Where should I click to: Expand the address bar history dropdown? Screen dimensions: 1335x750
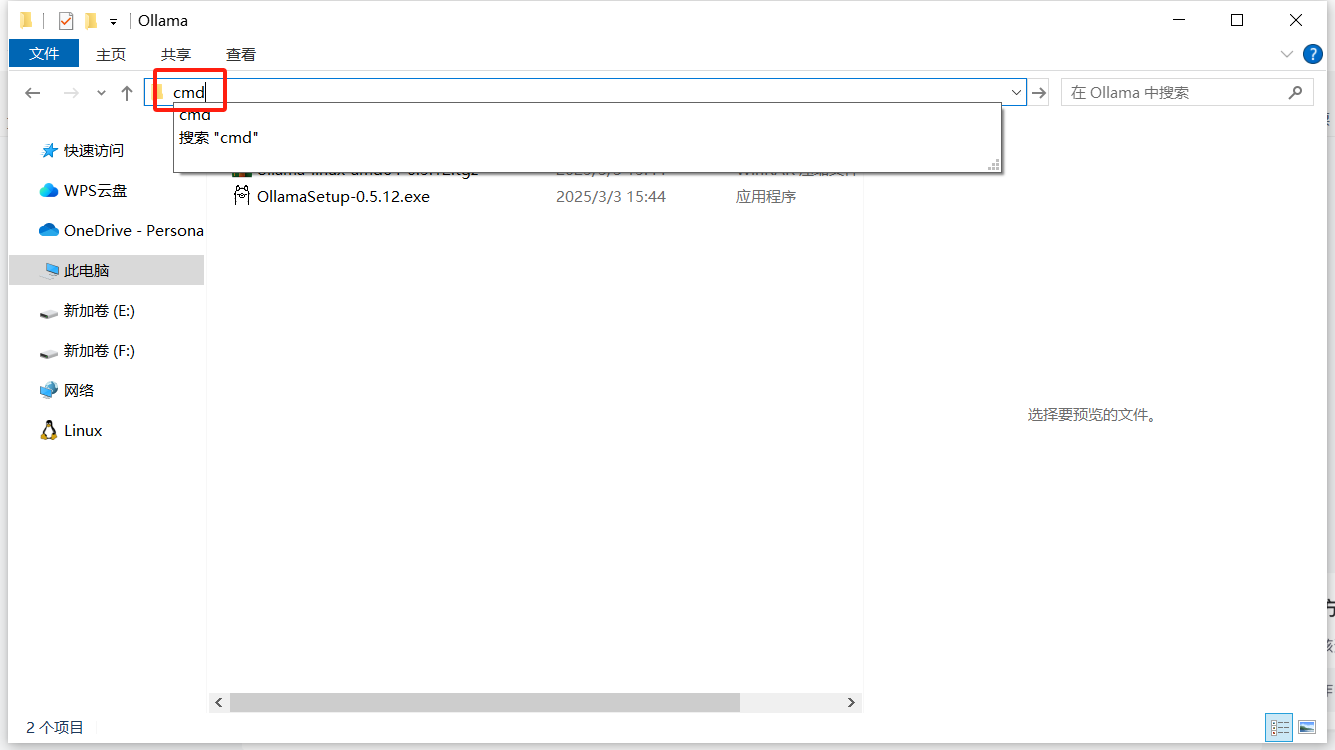pos(1017,92)
